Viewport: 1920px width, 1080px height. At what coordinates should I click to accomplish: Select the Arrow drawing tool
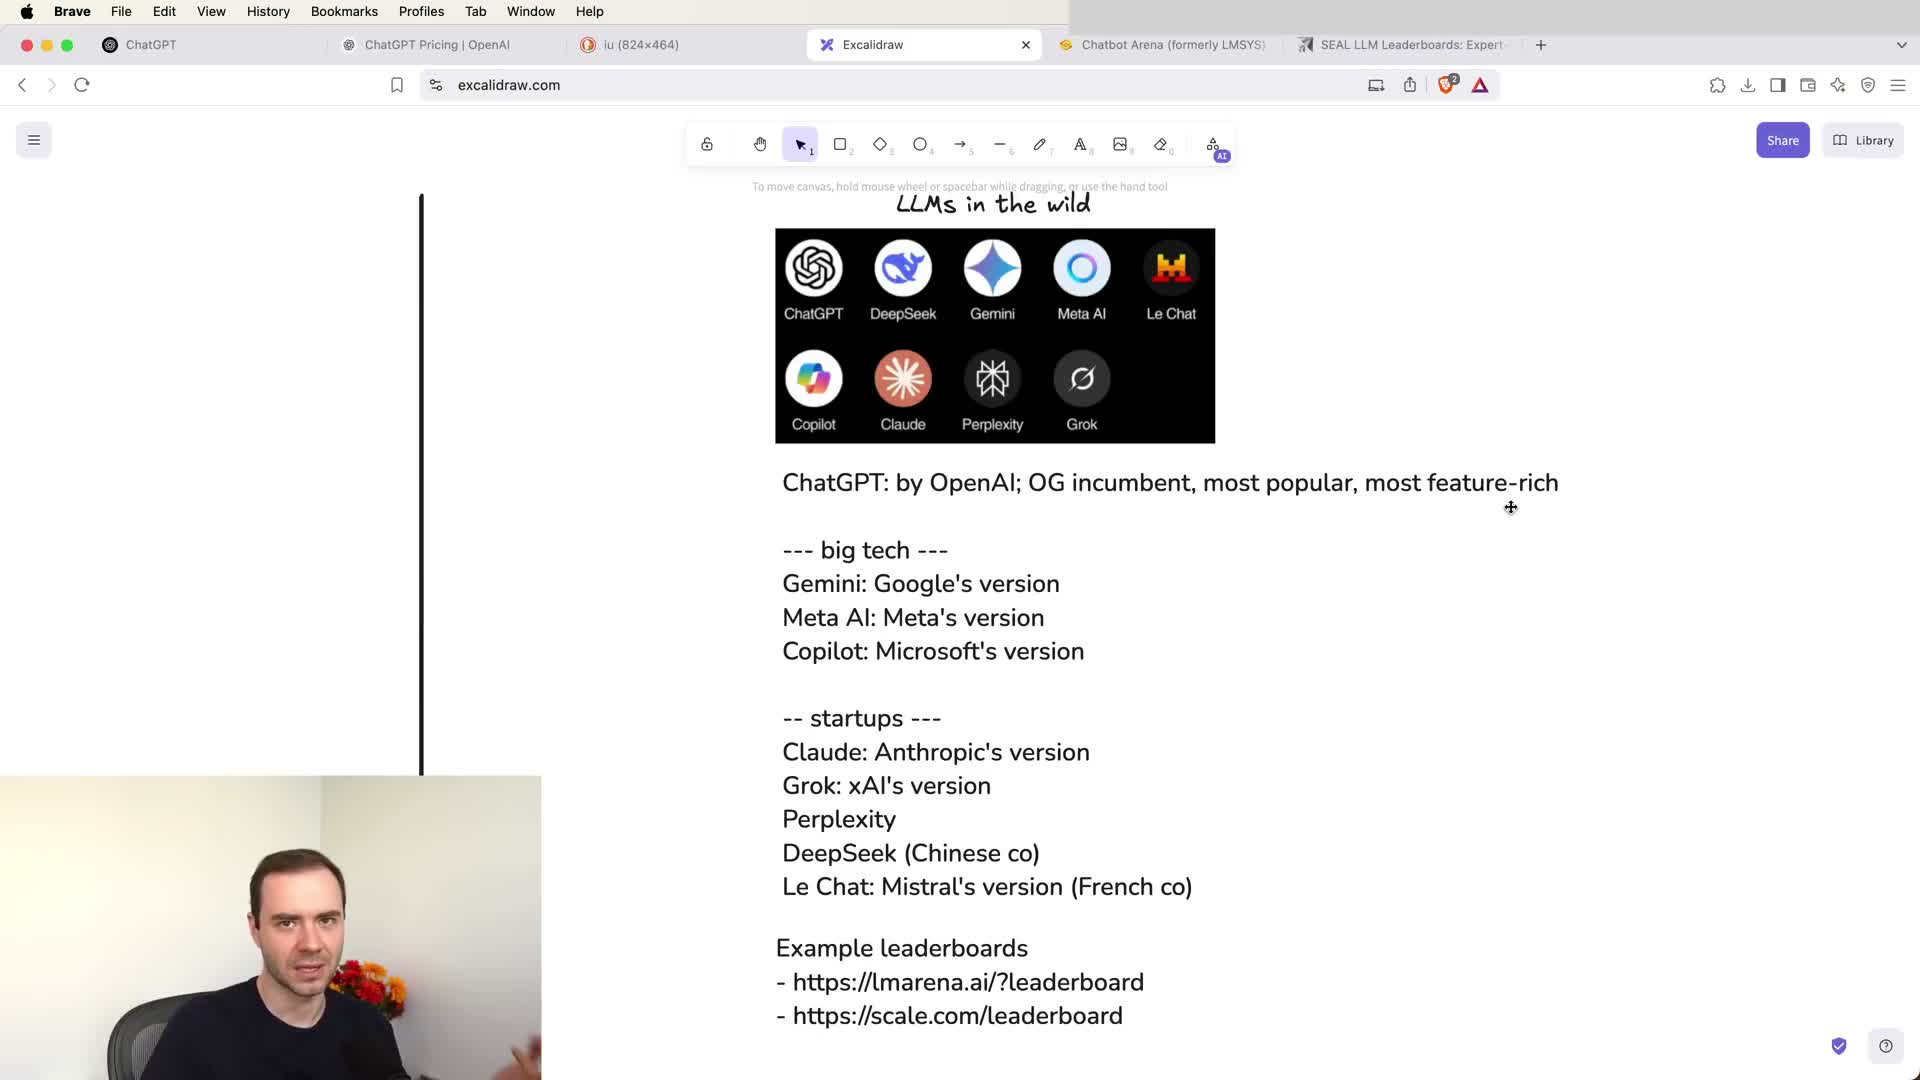[960, 144]
